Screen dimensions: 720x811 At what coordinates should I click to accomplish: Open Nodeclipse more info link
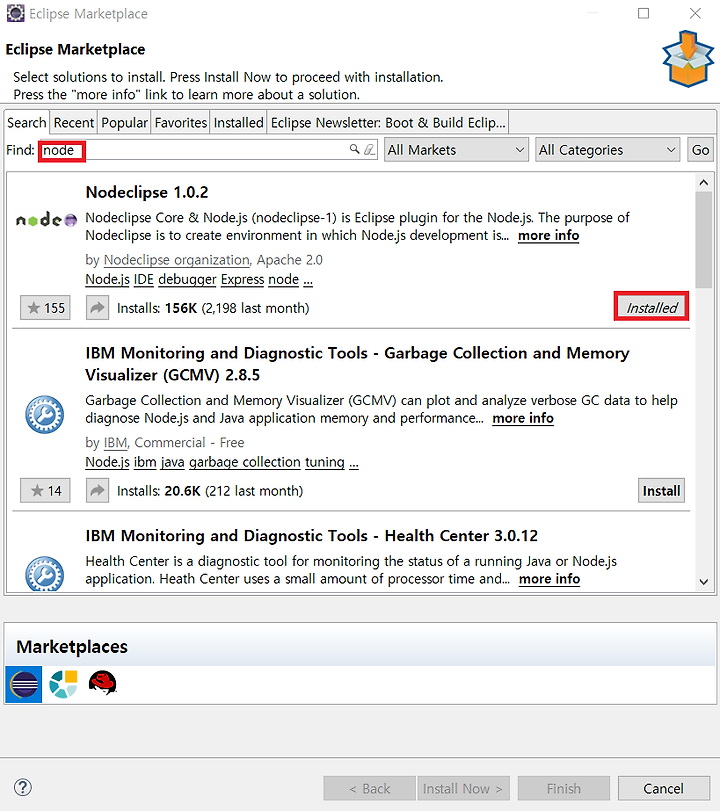pyautogui.click(x=548, y=235)
